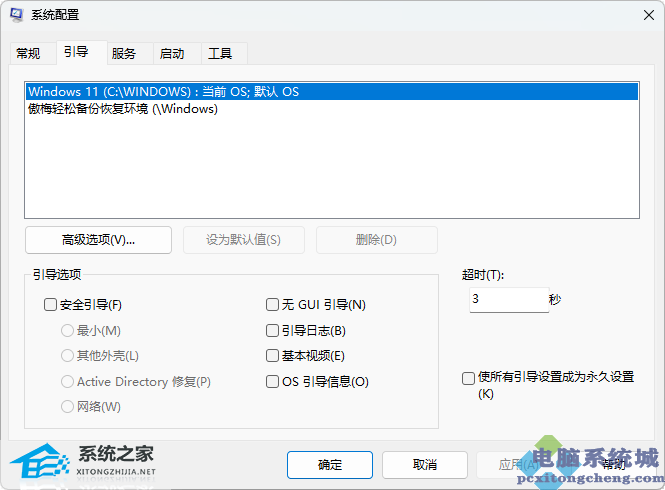Viewport: 665px width, 490px height.
Task: Select Active Directory 修复(P) radio option
Action: (67, 381)
